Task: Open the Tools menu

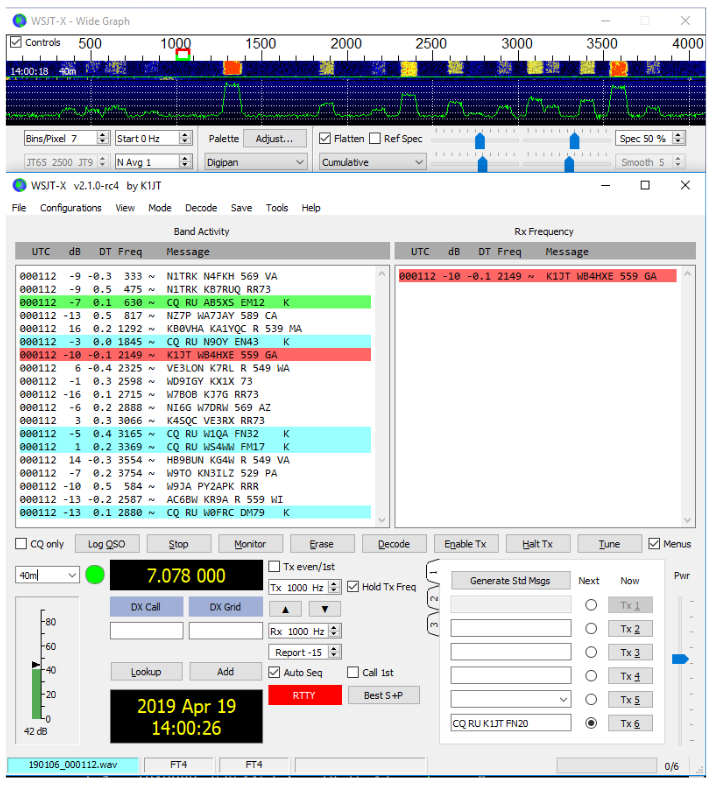Action: pos(277,208)
